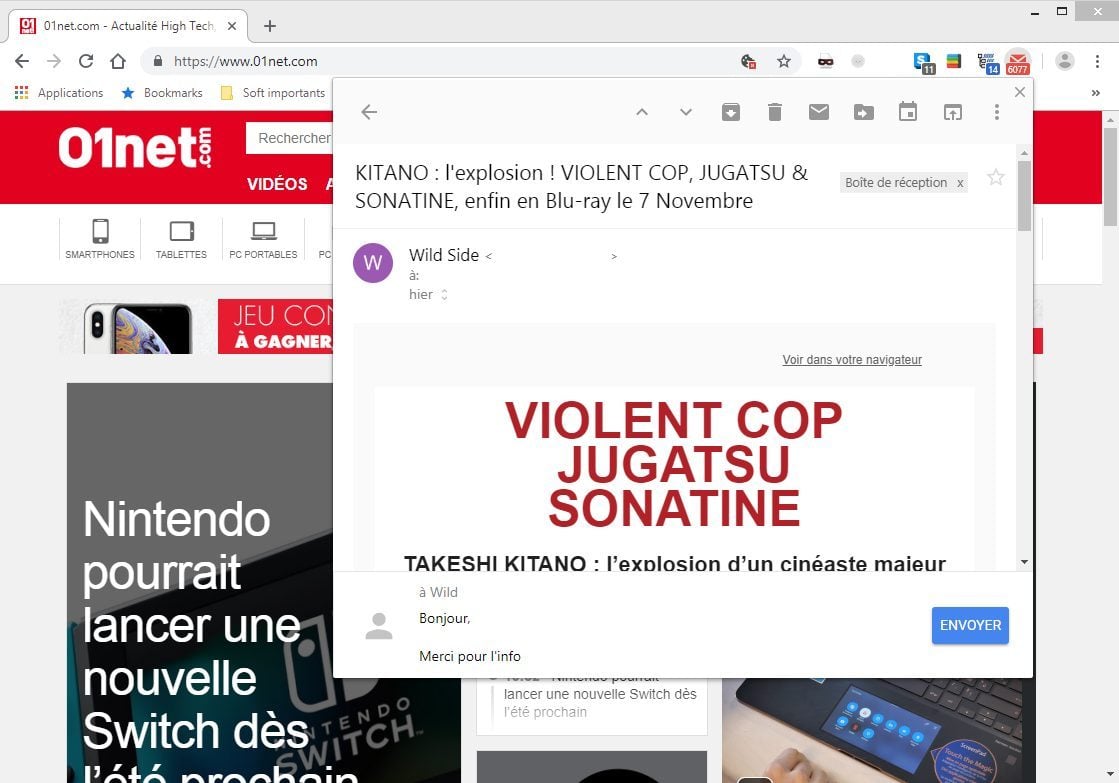
Task: Delete this email with the trash icon
Action: [775, 112]
